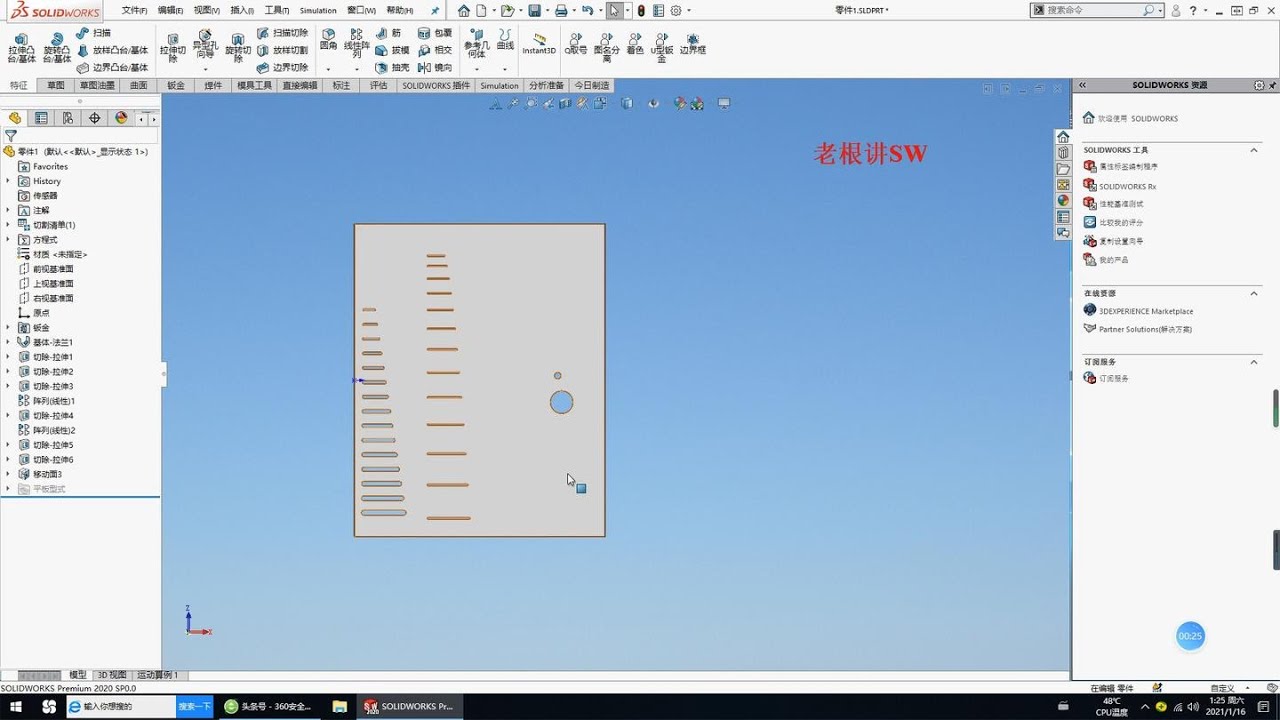This screenshot has height=720, width=1280.
Task: Click the 拉伸凸台/基体 extrude boss tool
Action: tap(21, 47)
